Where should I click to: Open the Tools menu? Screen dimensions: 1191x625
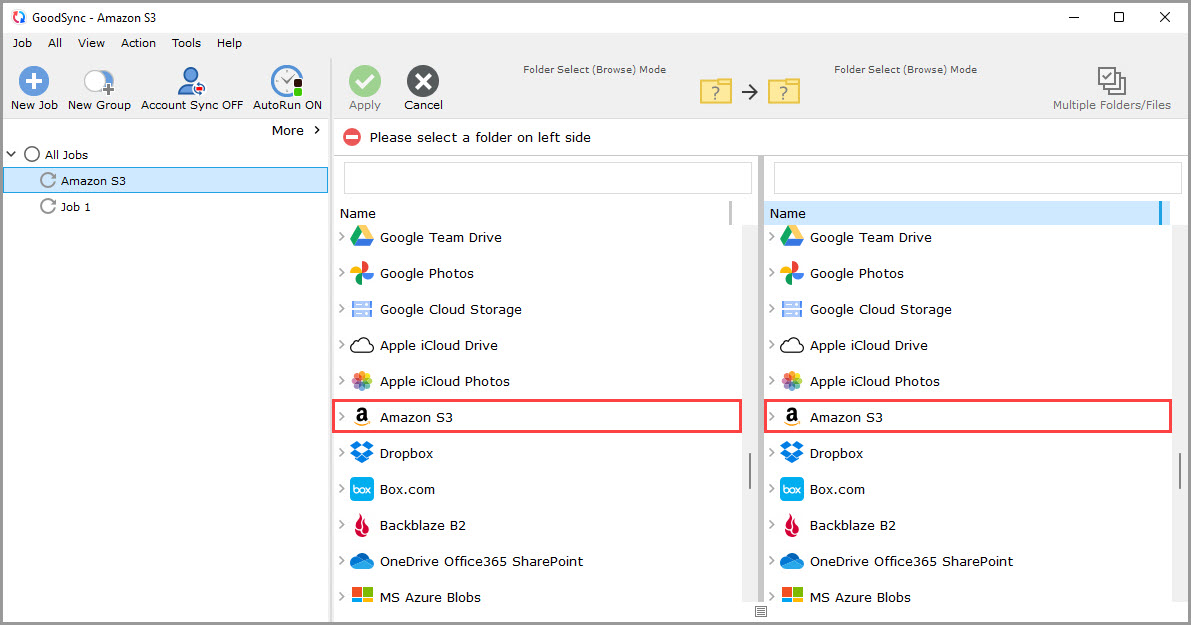(x=186, y=43)
